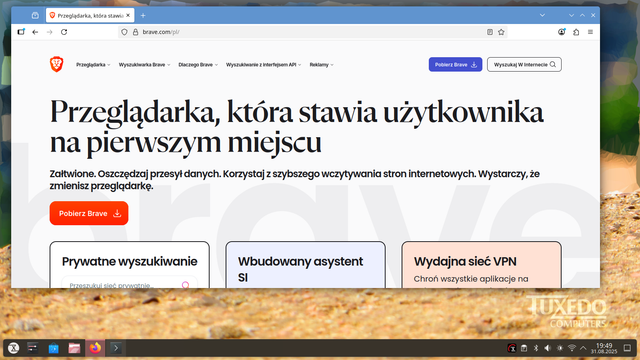
Task: Click orange Pobierz Brave download button
Action: pyautogui.click(x=89, y=213)
